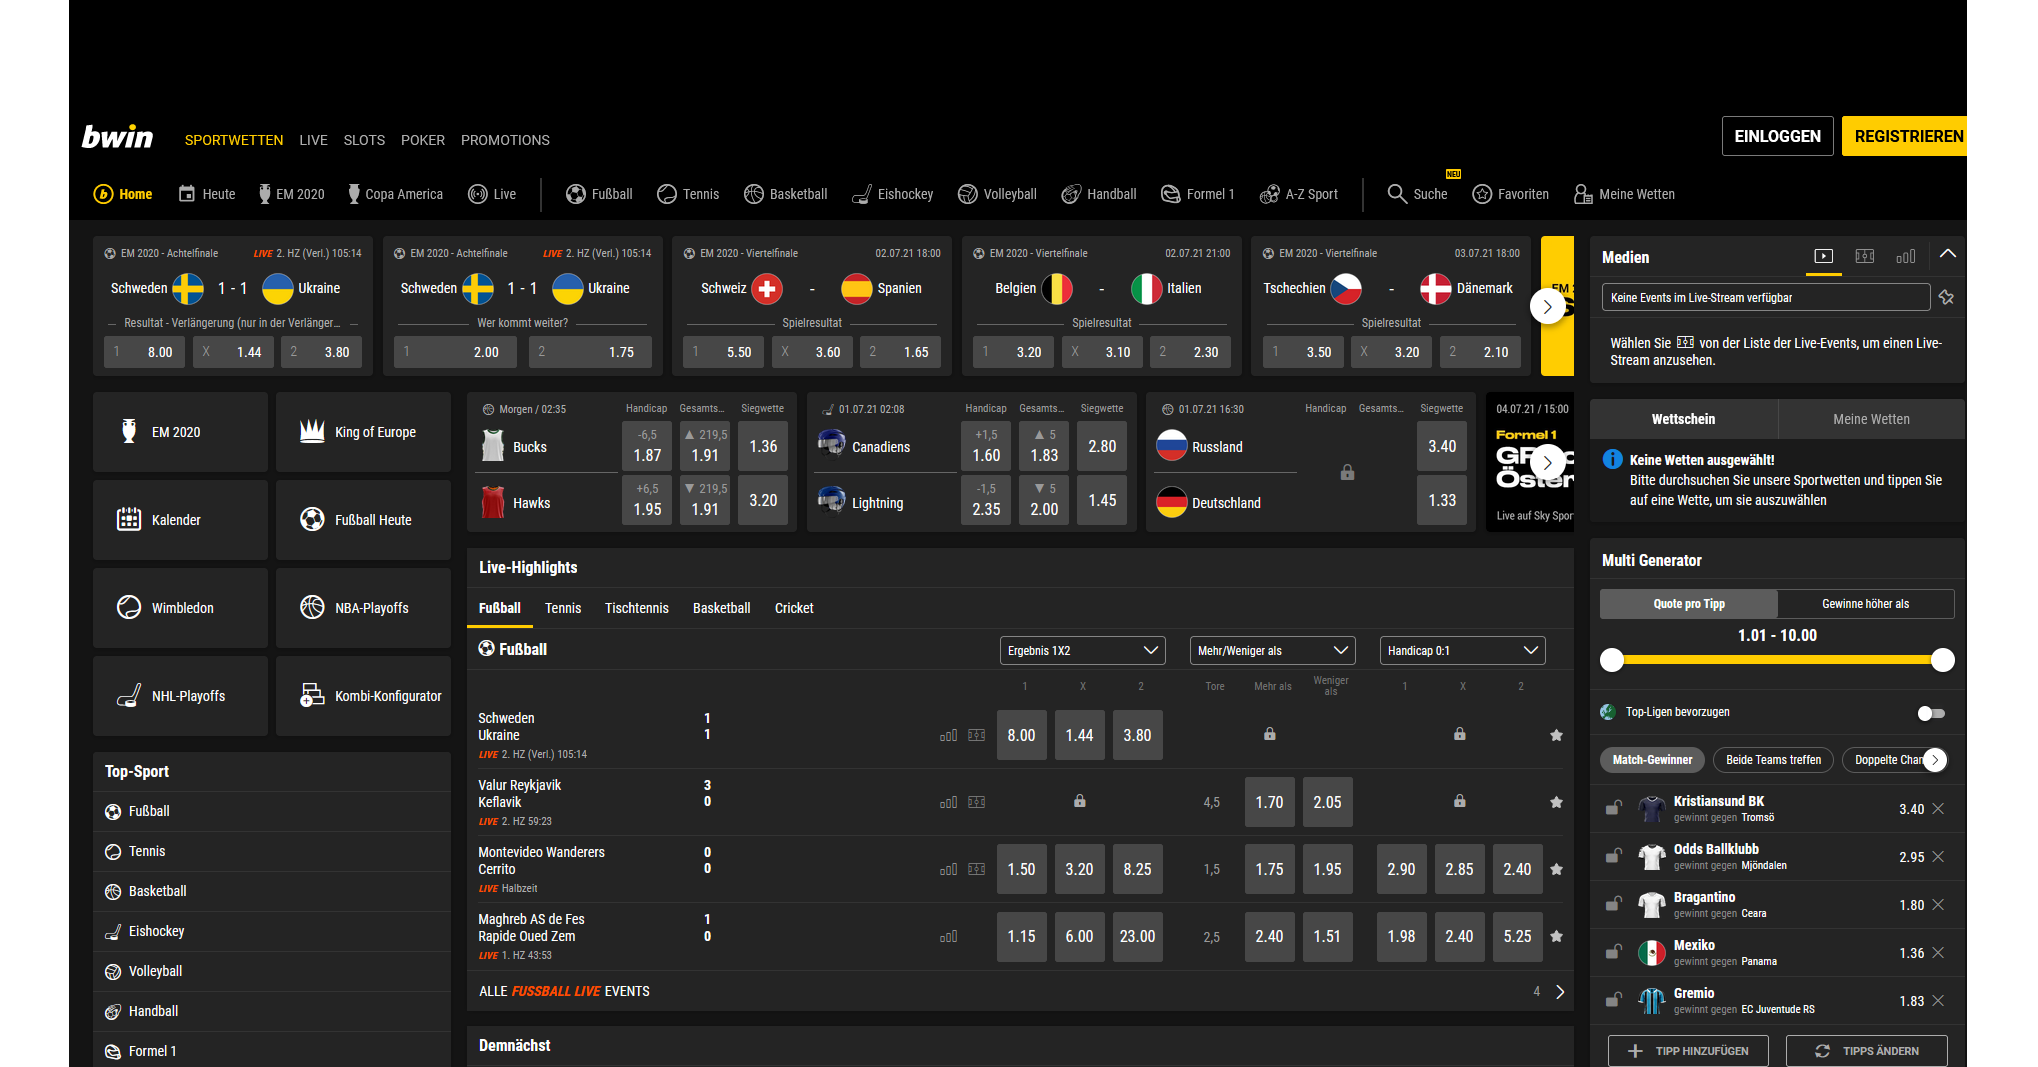
Task: Show next featured match cards arrow
Action: [x=1548, y=307]
